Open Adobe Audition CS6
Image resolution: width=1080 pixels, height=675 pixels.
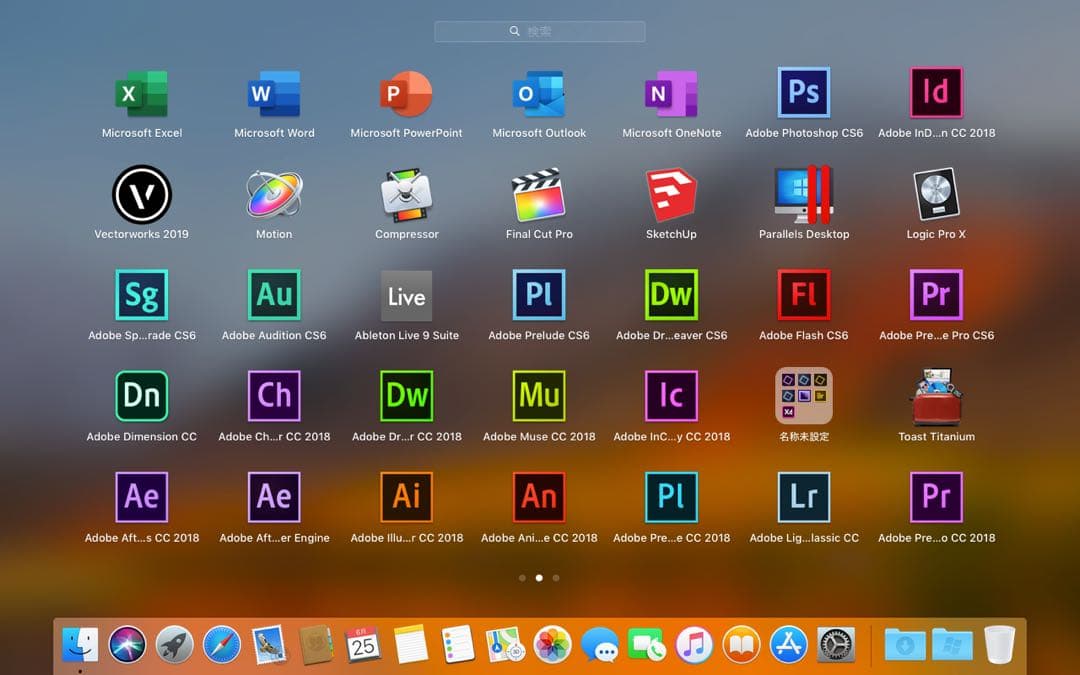tap(274, 295)
